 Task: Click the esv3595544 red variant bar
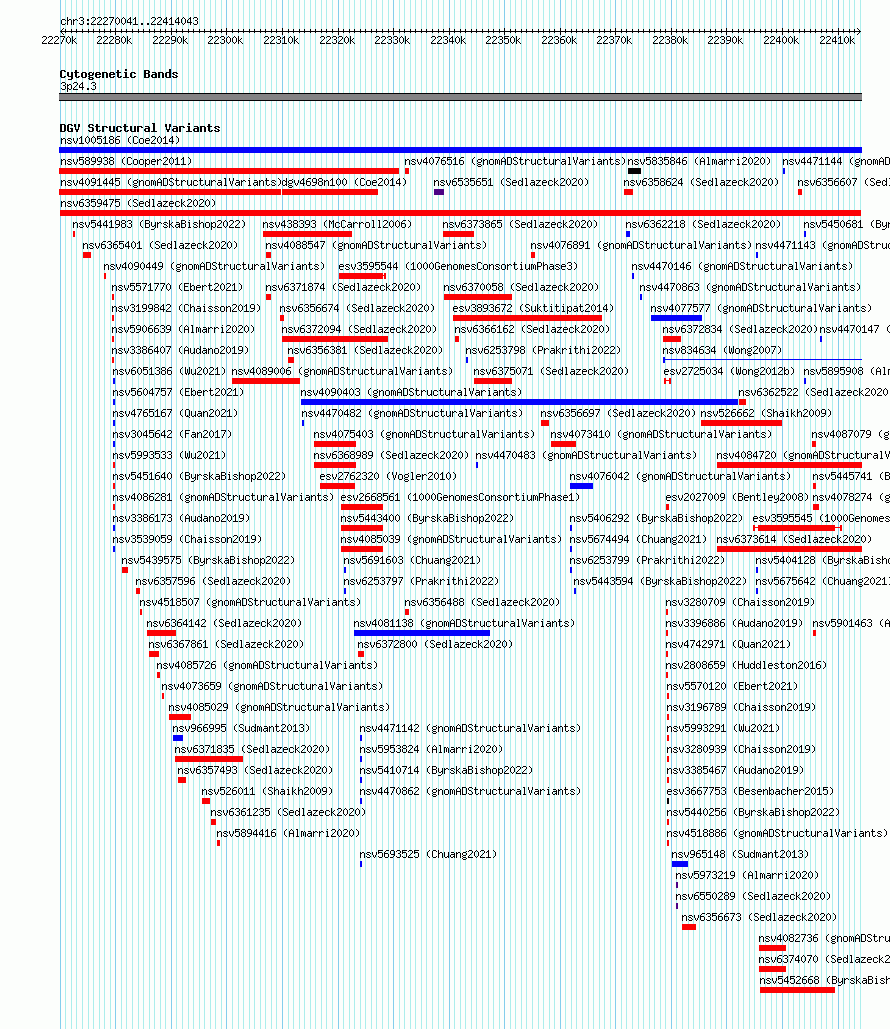pos(362,276)
